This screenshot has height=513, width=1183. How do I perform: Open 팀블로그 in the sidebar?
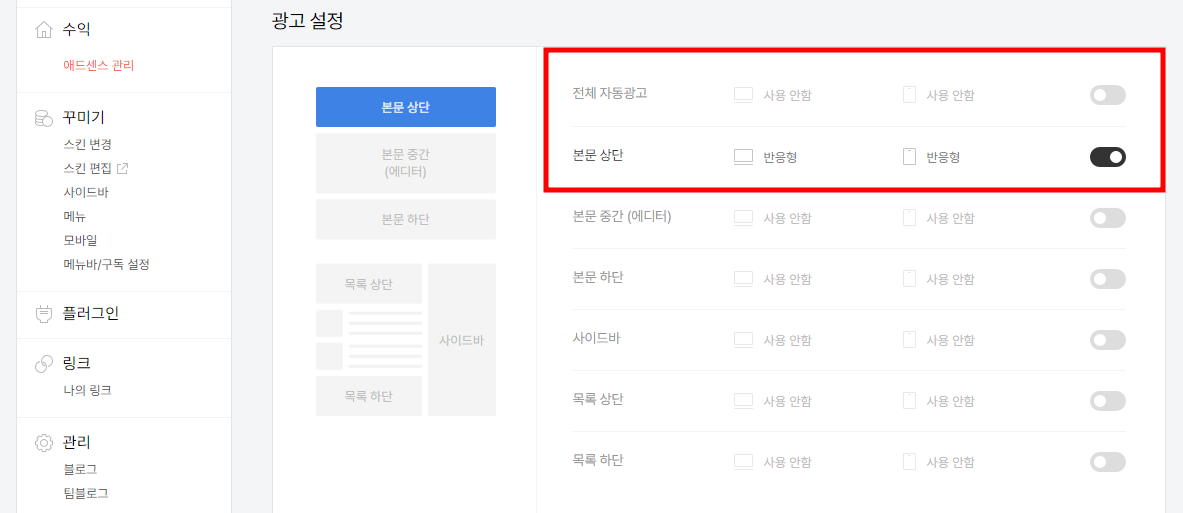(x=86, y=493)
